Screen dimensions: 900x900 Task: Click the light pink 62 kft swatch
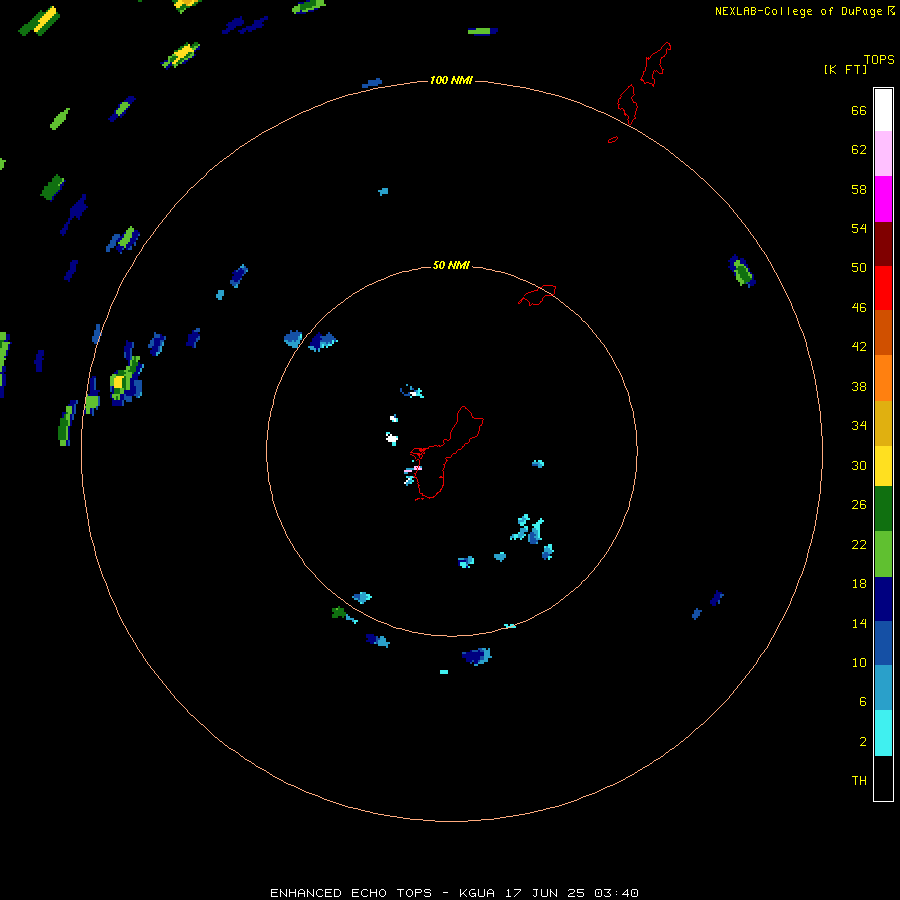tap(883, 154)
